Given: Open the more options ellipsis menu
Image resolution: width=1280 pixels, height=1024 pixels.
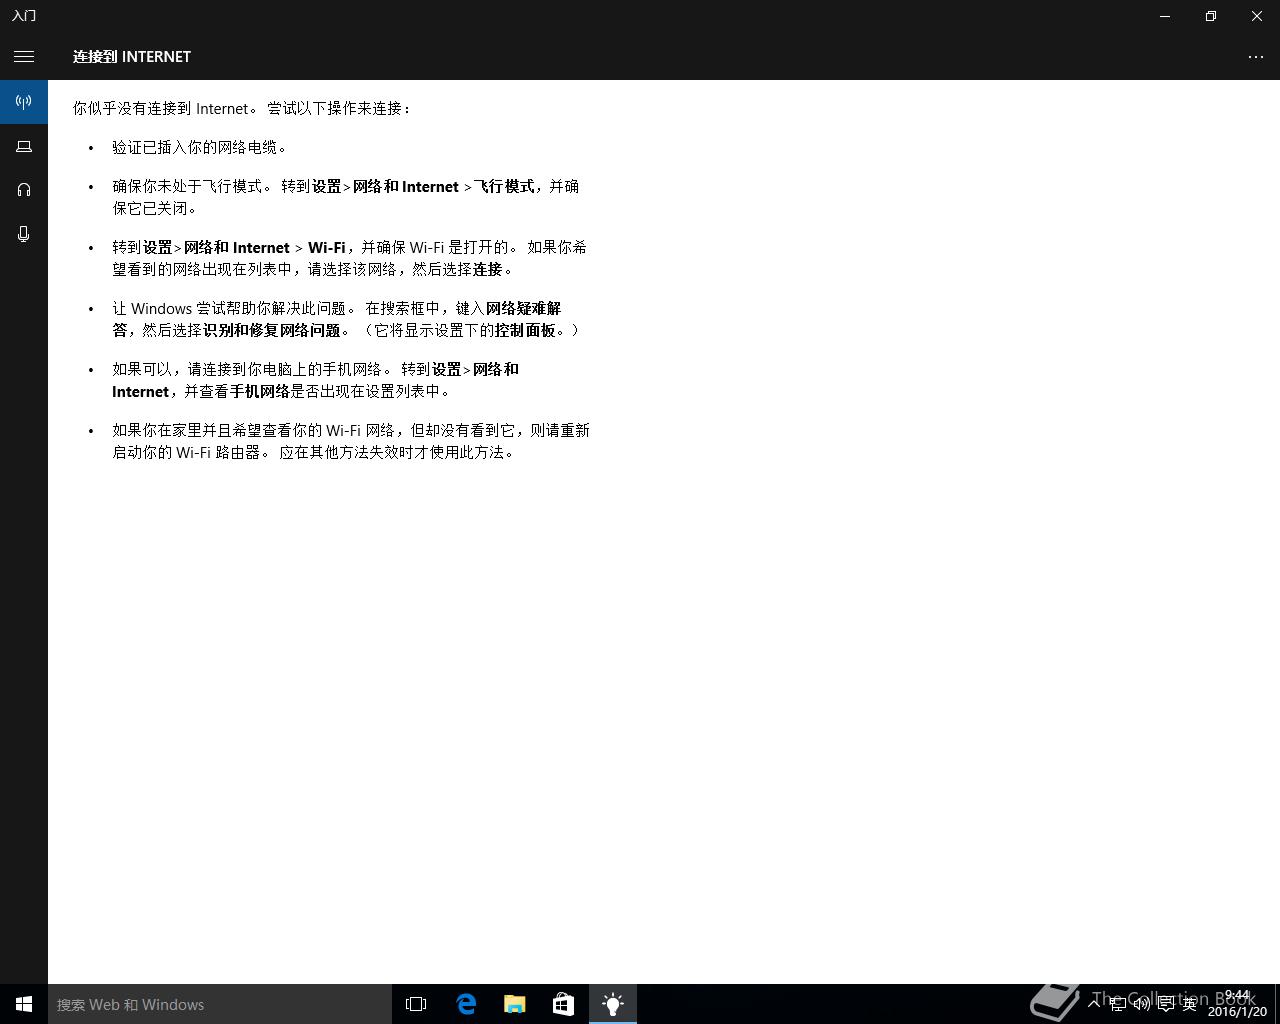Looking at the screenshot, I should (1256, 57).
